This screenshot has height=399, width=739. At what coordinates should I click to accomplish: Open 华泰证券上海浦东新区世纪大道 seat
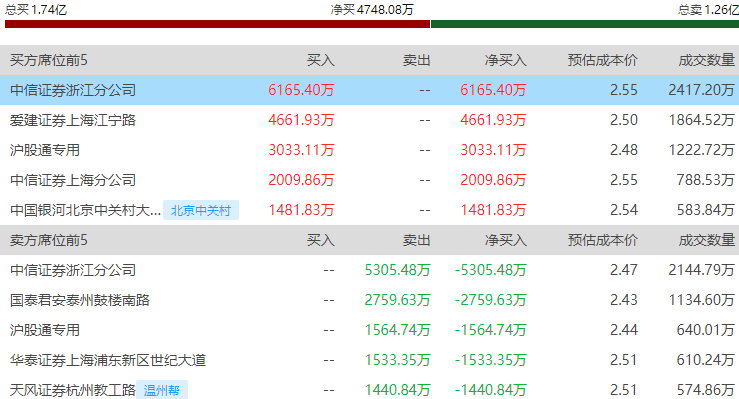[x=108, y=360]
